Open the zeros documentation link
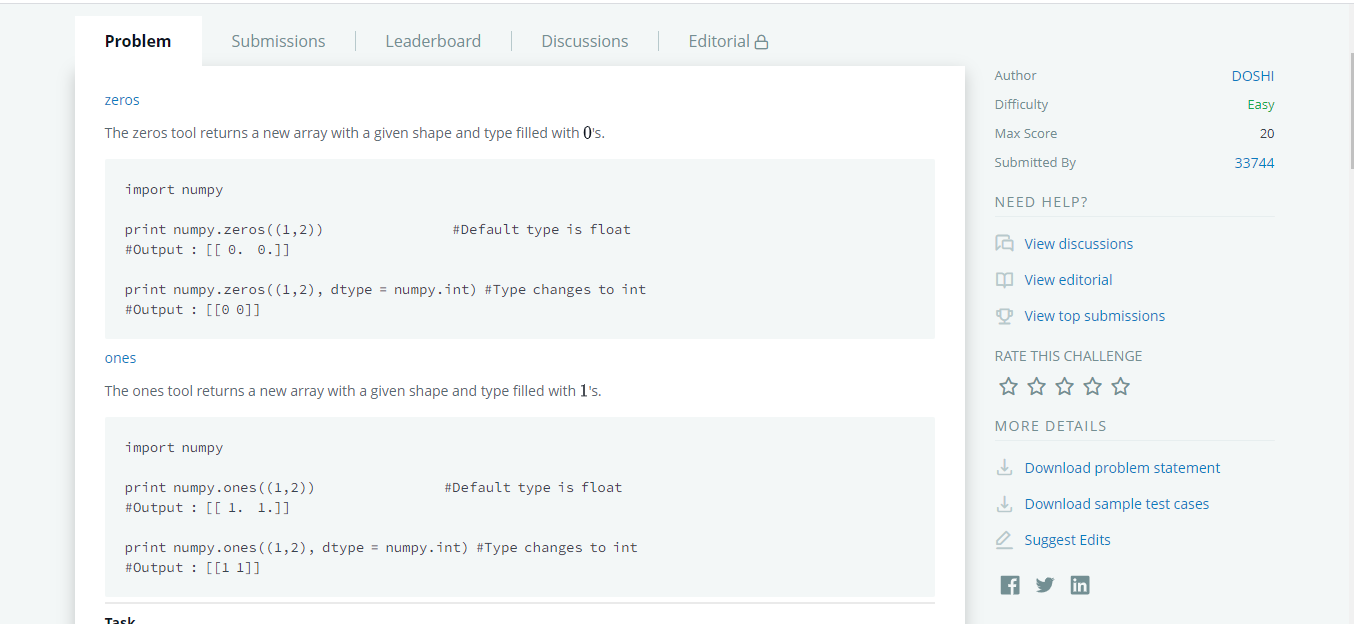Viewport: 1354px width, 624px height. (121, 99)
